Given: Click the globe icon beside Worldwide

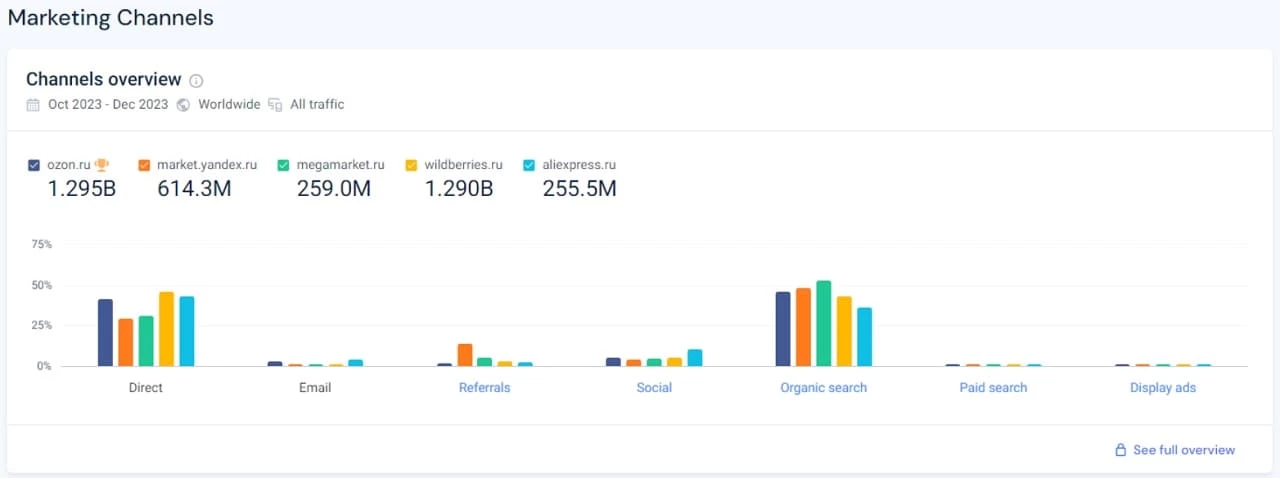Looking at the screenshot, I should point(183,105).
